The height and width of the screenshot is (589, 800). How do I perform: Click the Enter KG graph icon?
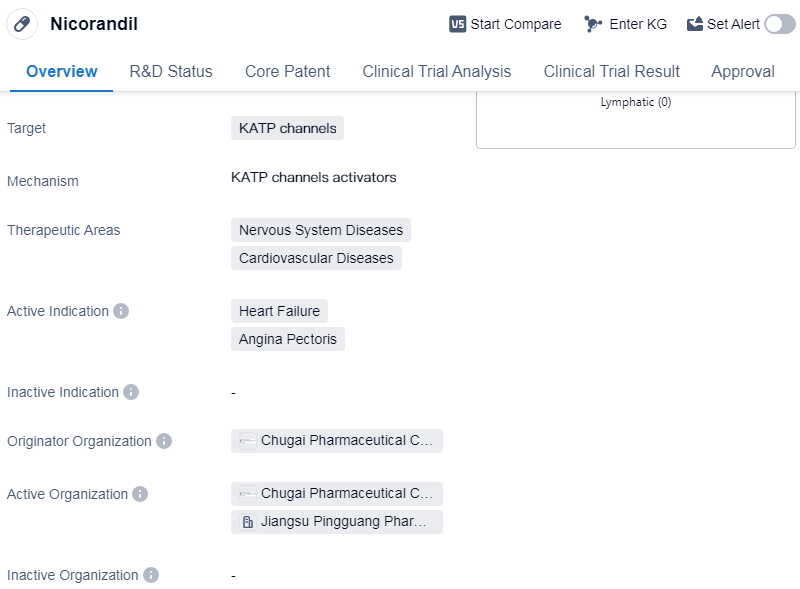pos(593,24)
